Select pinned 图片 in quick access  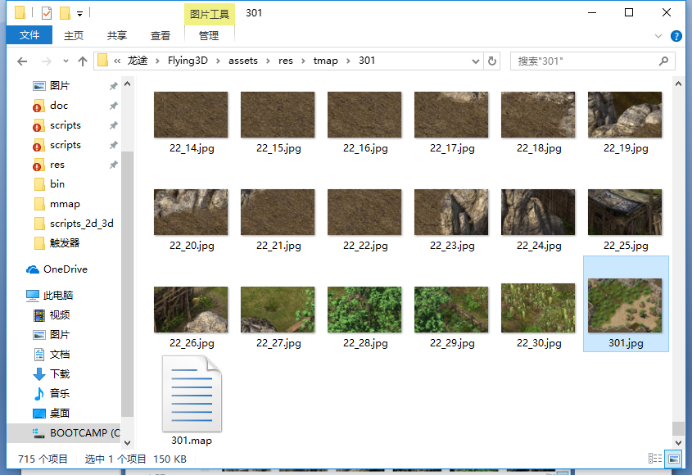(x=60, y=85)
